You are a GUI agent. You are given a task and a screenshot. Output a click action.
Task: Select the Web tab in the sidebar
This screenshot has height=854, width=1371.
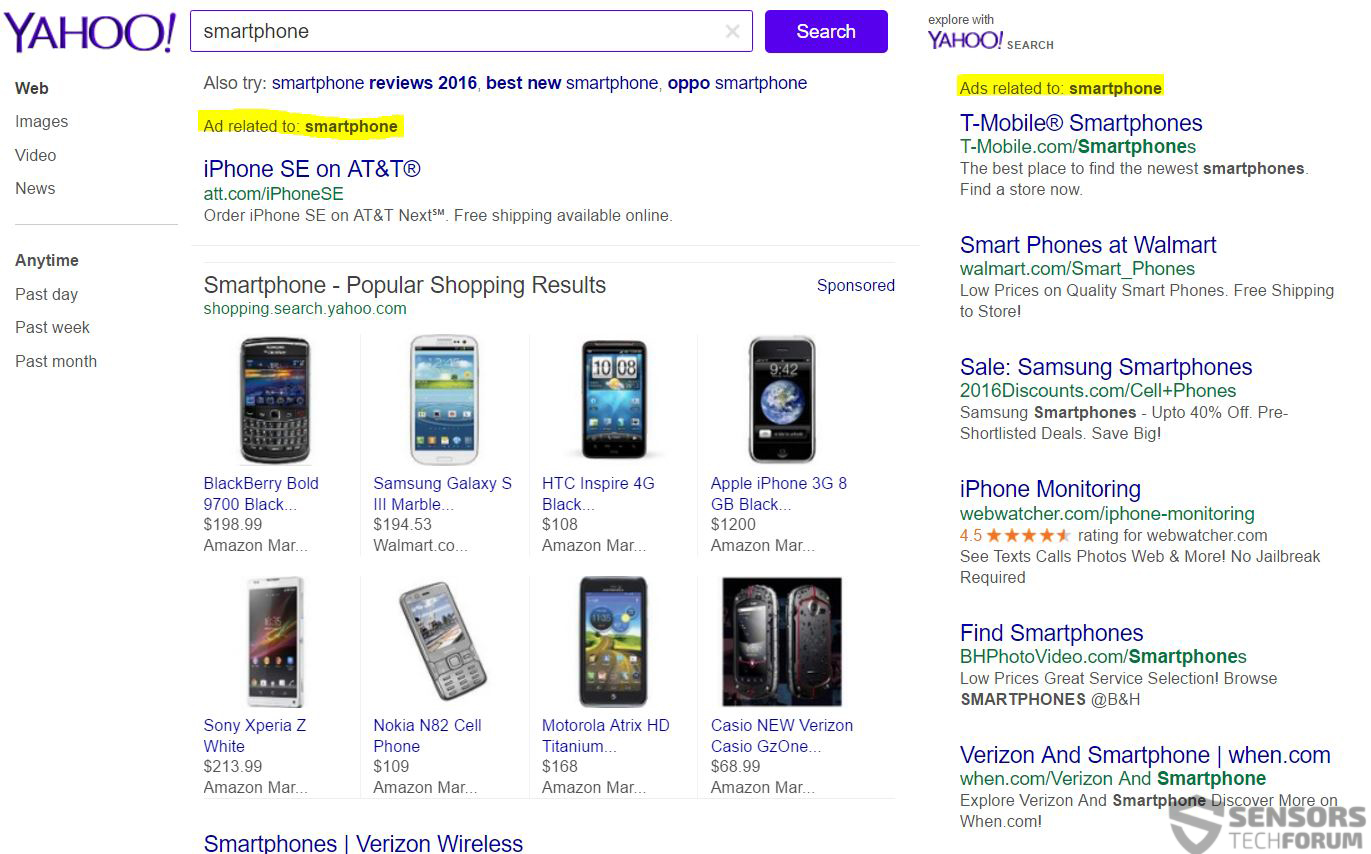pos(32,88)
